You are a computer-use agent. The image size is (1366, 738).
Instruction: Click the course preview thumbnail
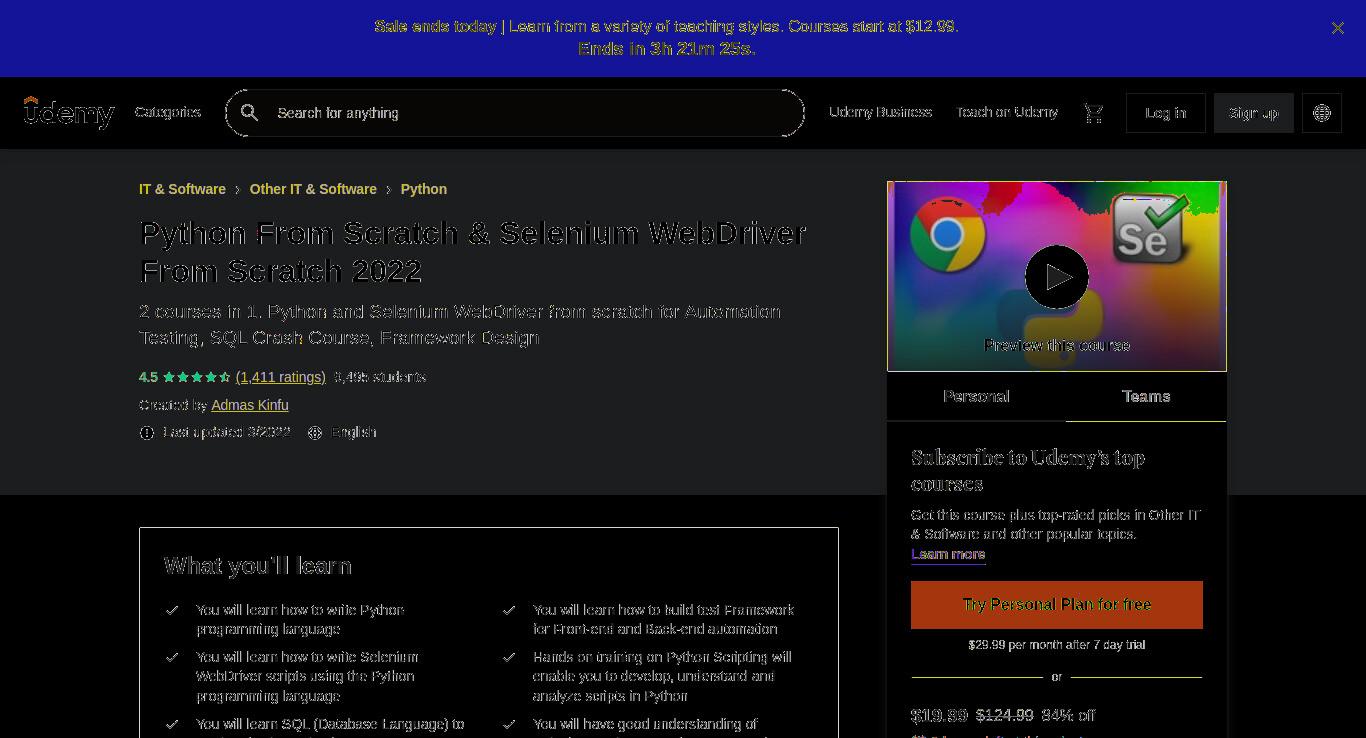pos(1057,277)
